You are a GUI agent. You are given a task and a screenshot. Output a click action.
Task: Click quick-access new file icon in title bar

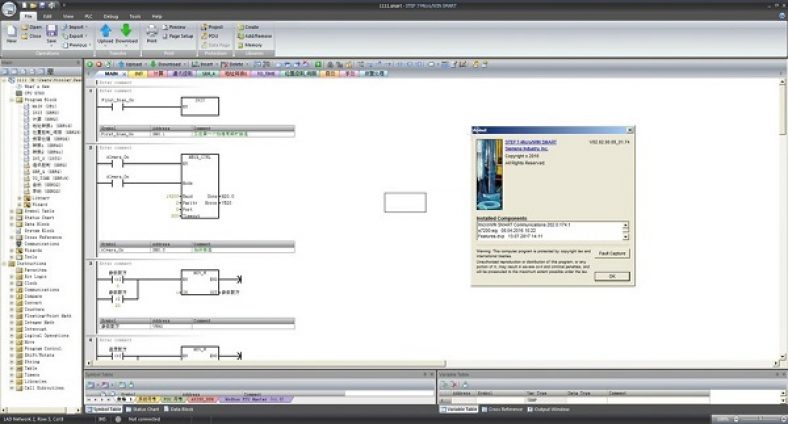click(x=25, y=5)
